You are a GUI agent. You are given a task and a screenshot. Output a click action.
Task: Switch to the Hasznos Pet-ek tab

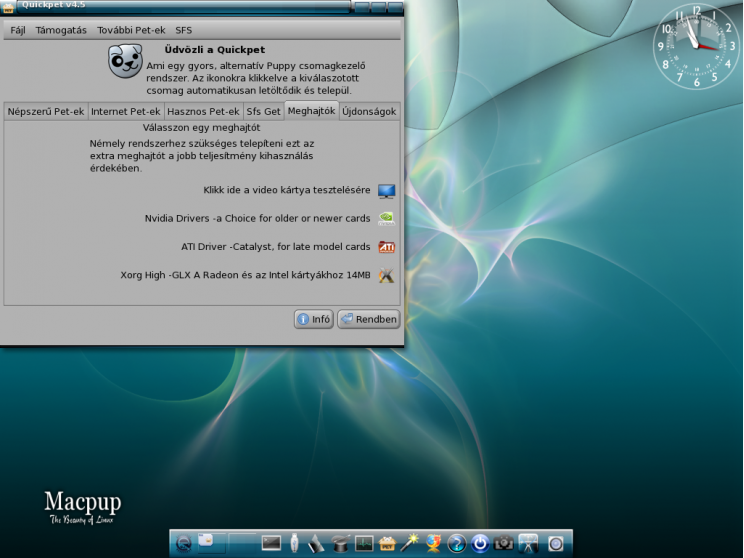click(x=204, y=112)
